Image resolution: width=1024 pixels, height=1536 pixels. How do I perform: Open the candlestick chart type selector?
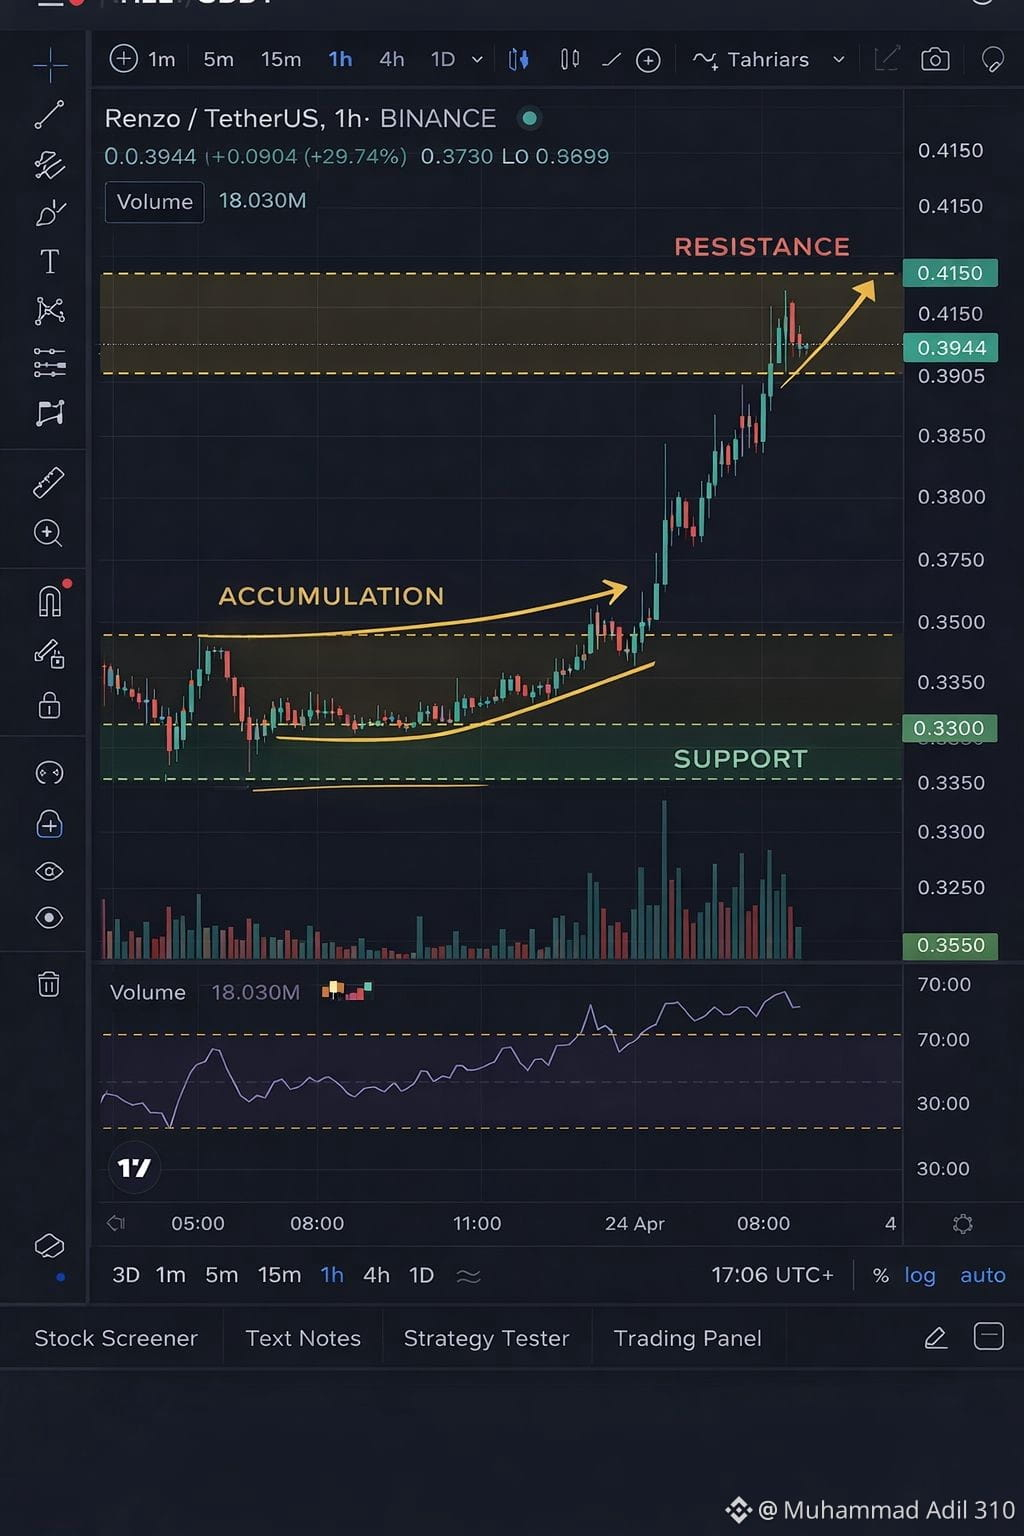518,60
